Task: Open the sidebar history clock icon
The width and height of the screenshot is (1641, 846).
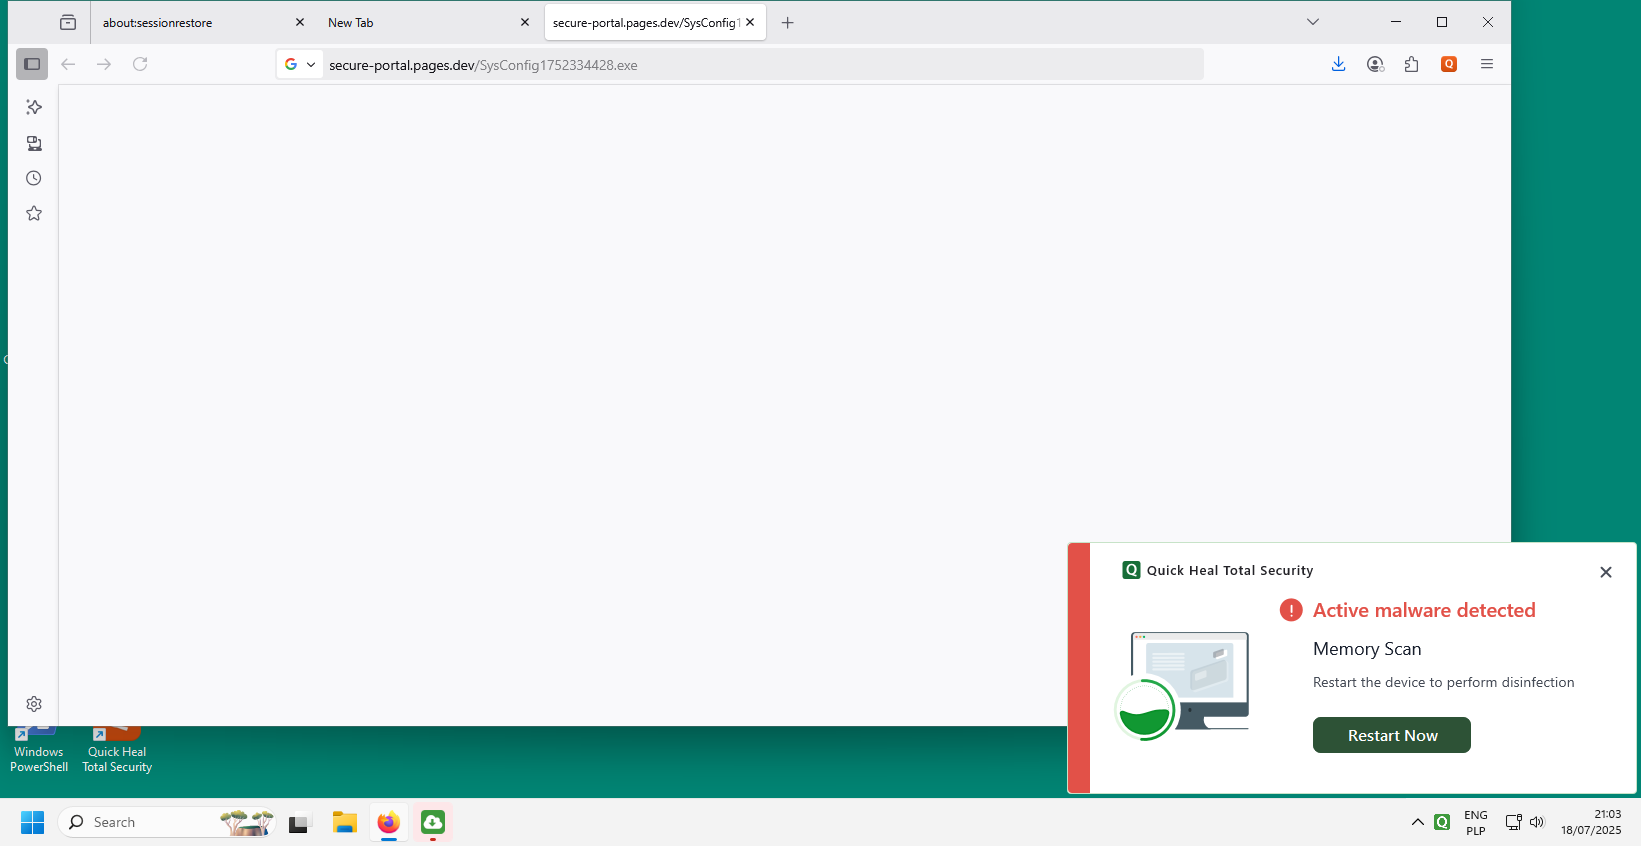Action: click(34, 178)
